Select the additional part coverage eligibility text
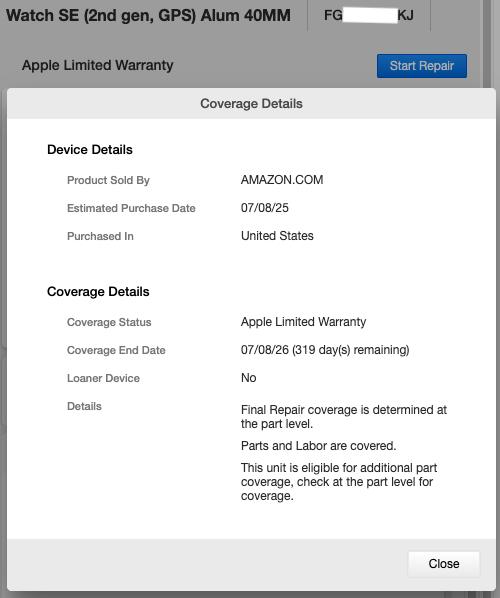The image size is (500, 598). [x=339, y=482]
